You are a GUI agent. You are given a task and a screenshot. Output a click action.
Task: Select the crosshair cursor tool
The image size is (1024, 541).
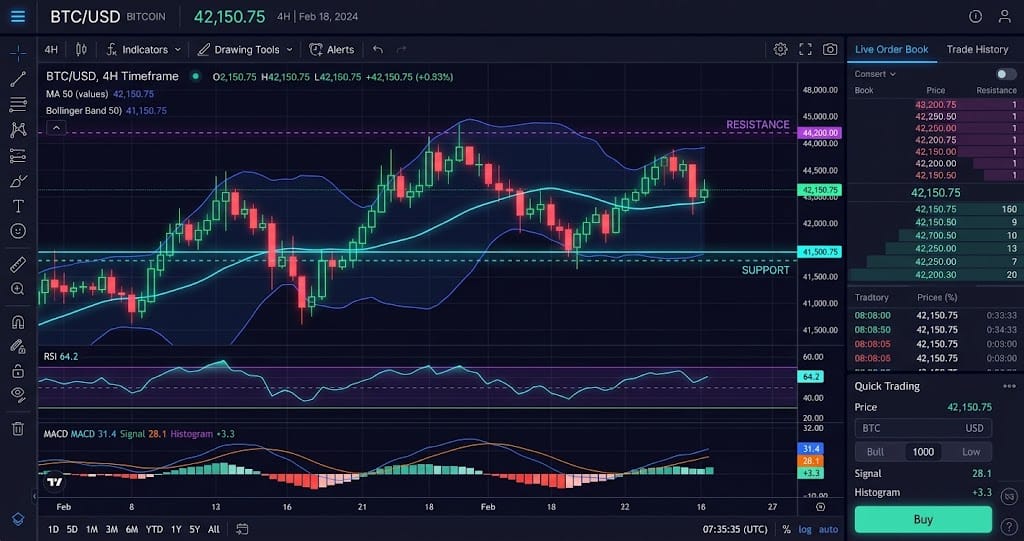coord(18,52)
